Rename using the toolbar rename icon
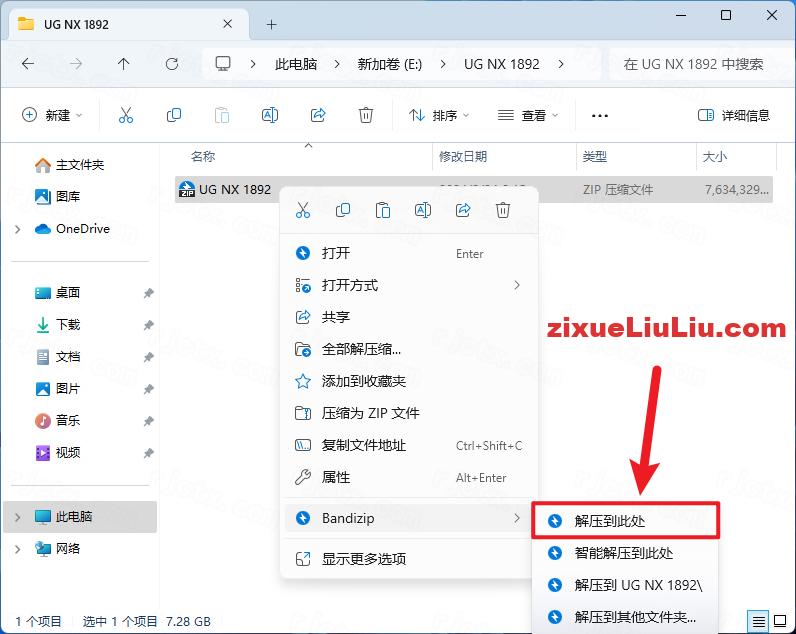Viewport: 796px width, 634px height. (x=270, y=115)
